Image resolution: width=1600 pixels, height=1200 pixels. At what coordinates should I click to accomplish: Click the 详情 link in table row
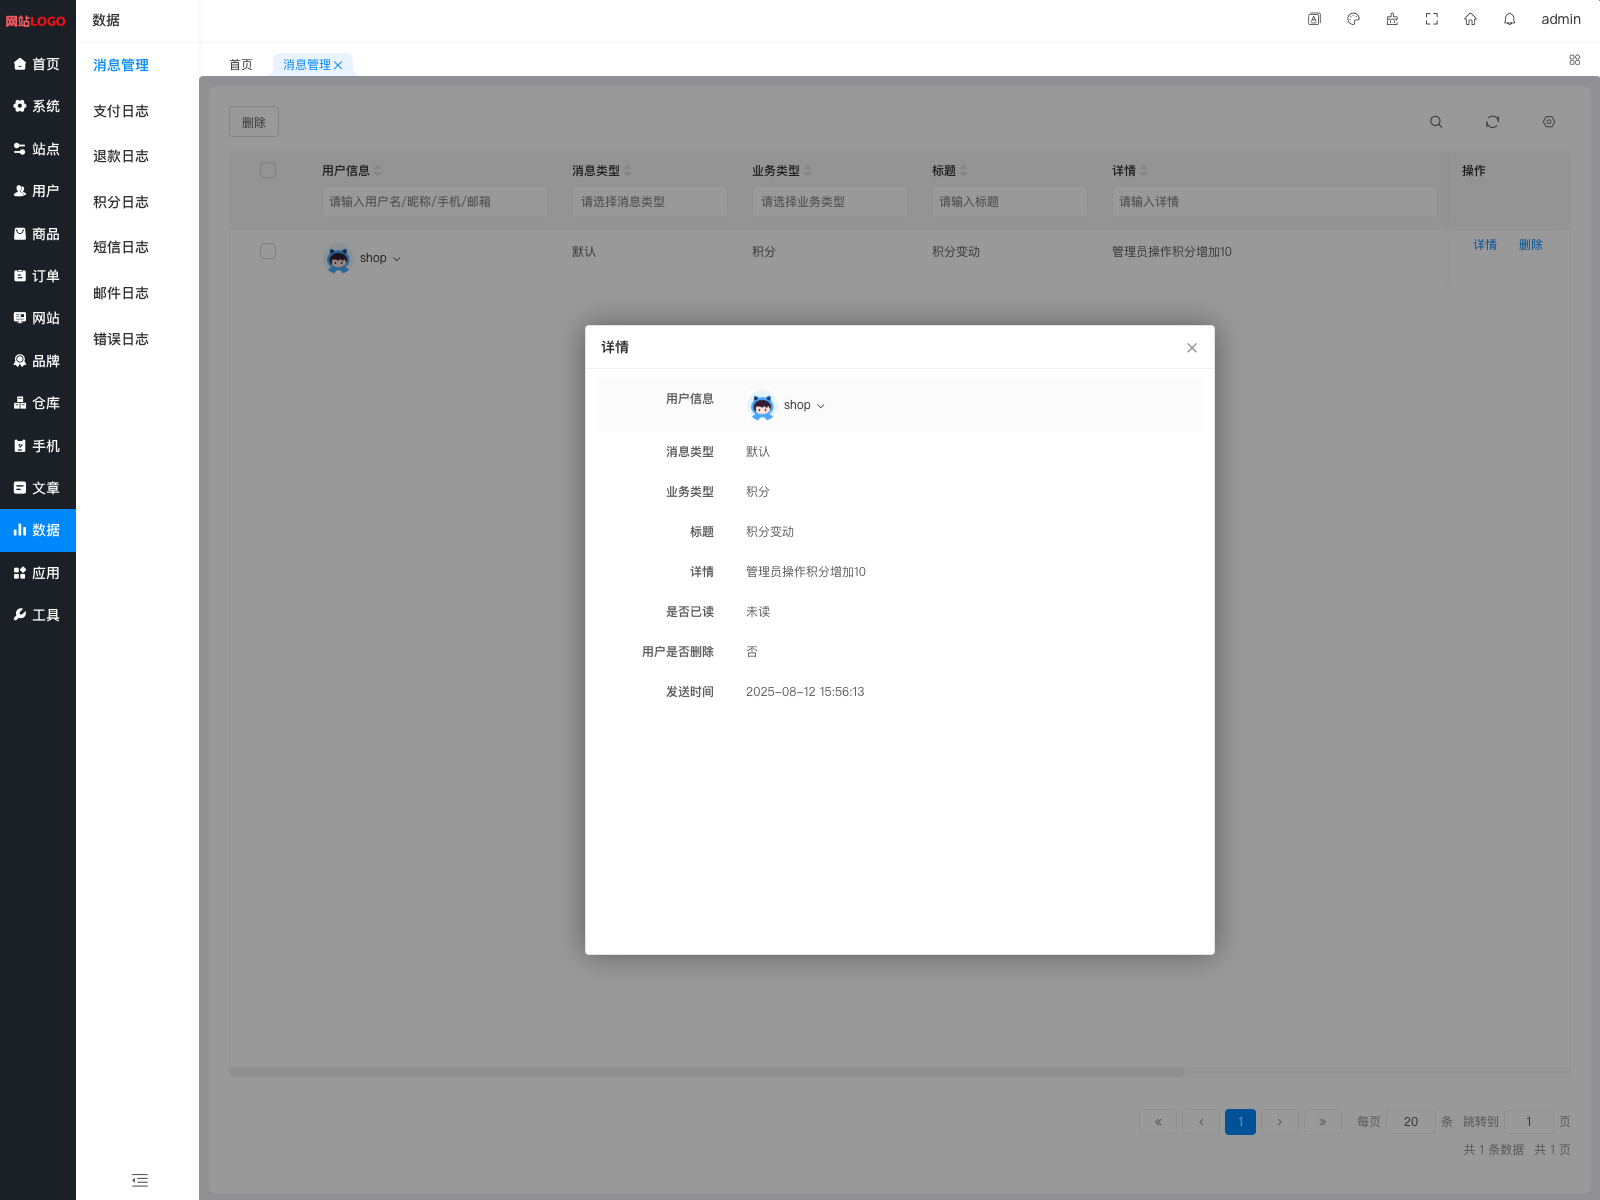(x=1484, y=245)
